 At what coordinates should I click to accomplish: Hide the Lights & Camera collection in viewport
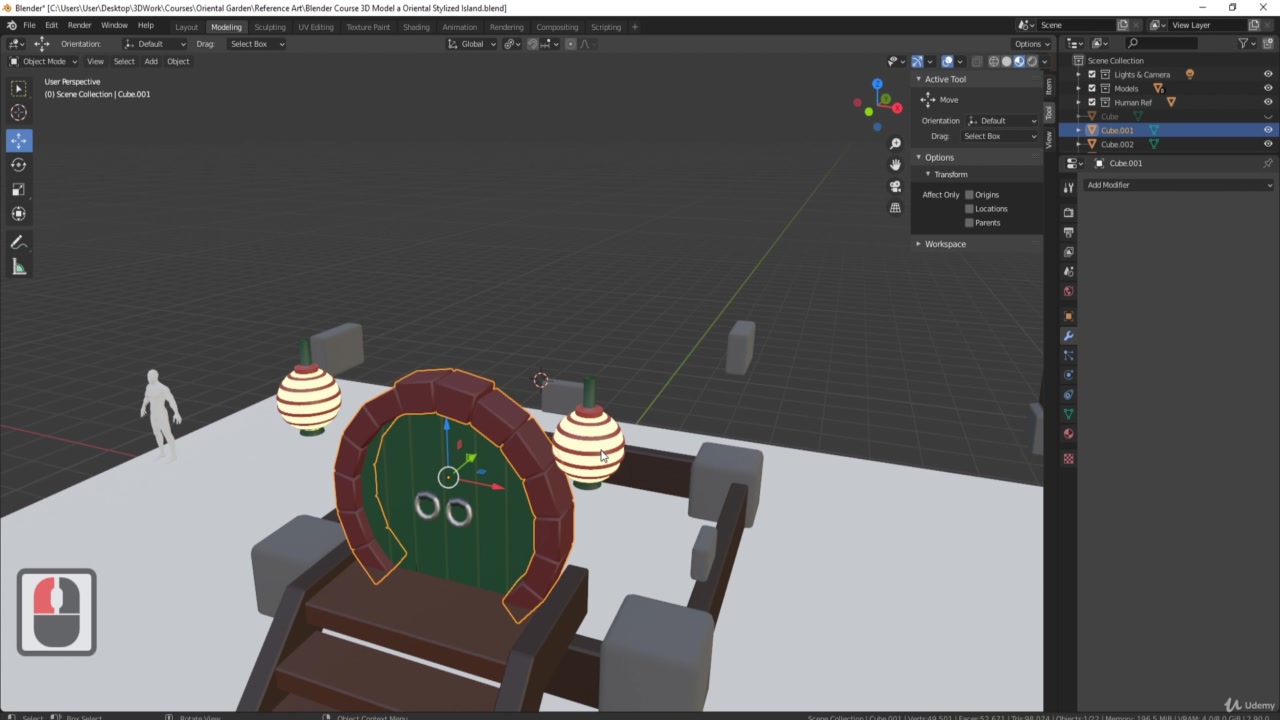tap(1268, 74)
